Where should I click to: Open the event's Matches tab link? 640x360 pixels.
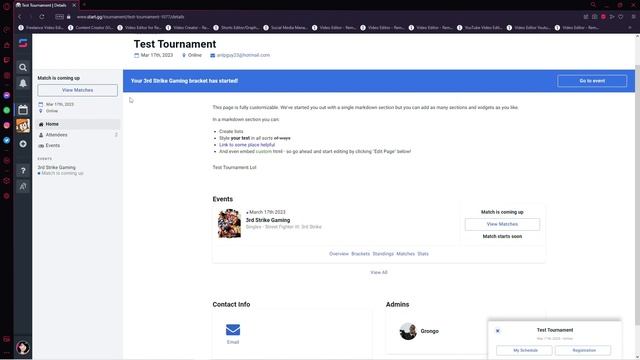pyautogui.click(x=405, y=254)
